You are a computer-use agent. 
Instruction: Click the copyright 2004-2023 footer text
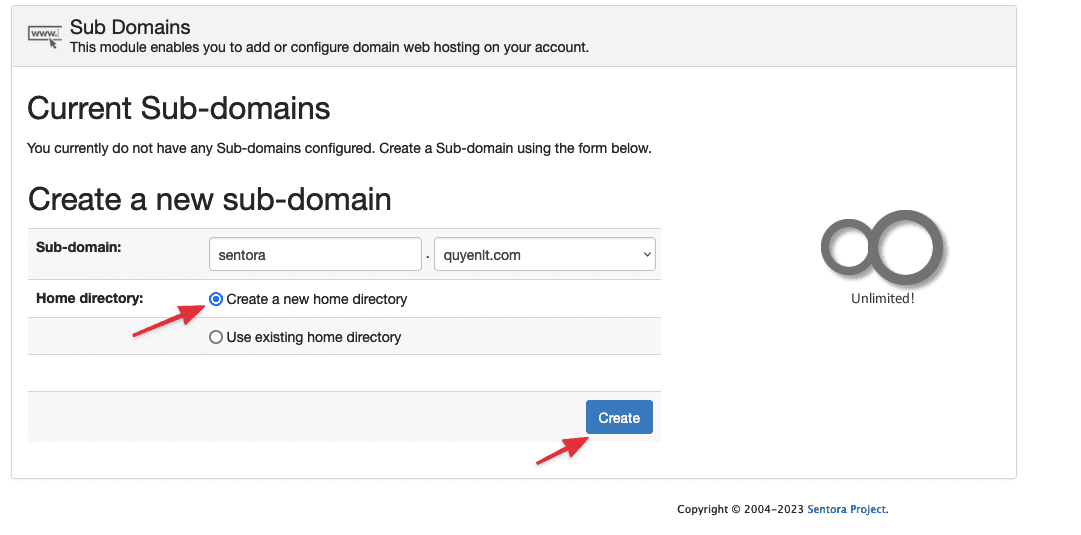point(740,509)
